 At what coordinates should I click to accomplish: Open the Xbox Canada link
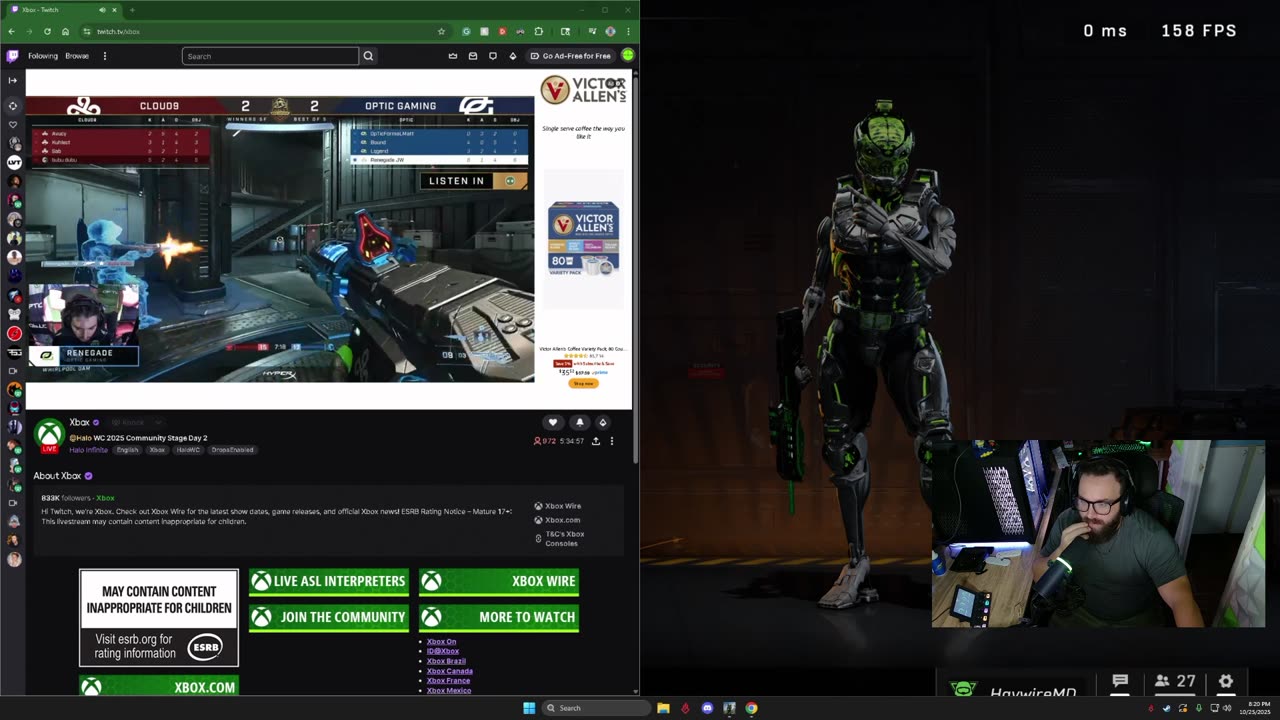(450, 671)
